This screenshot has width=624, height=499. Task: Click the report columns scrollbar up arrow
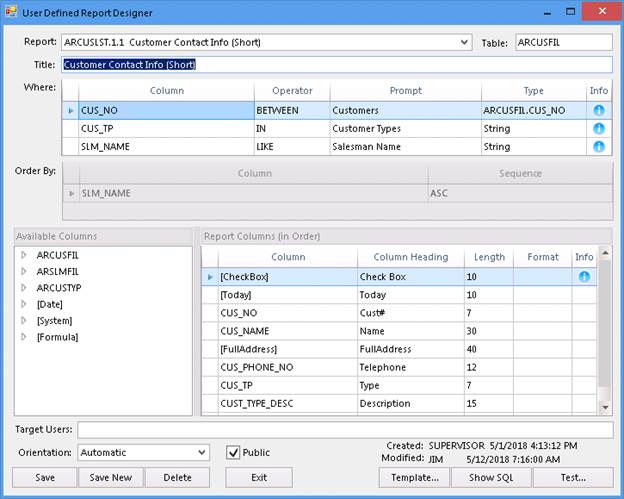click(605, 253)
